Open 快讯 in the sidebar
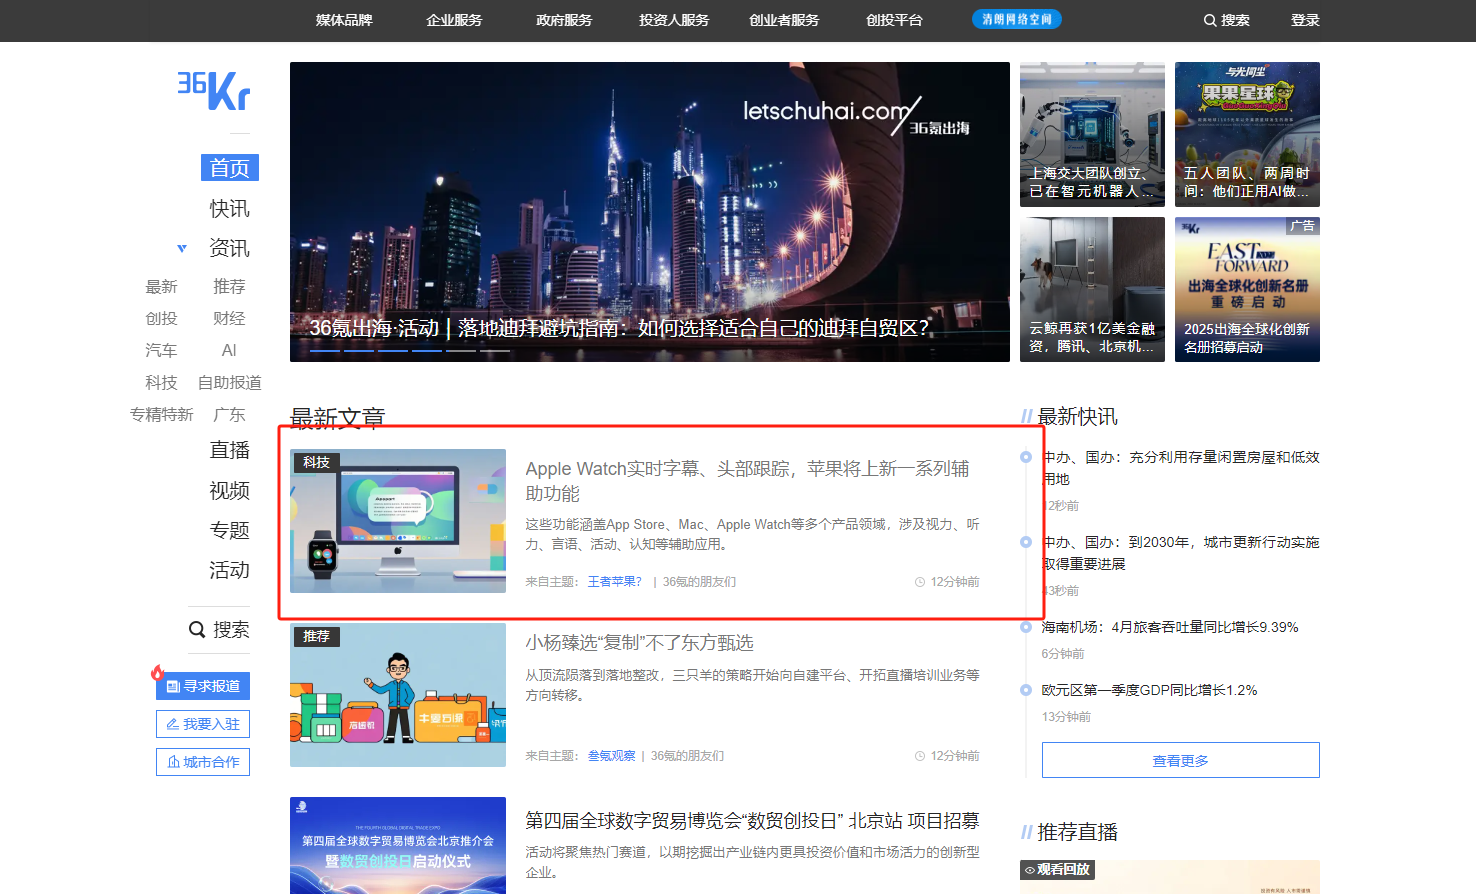This screenshot has width=1476, height=894. [230, 208]
